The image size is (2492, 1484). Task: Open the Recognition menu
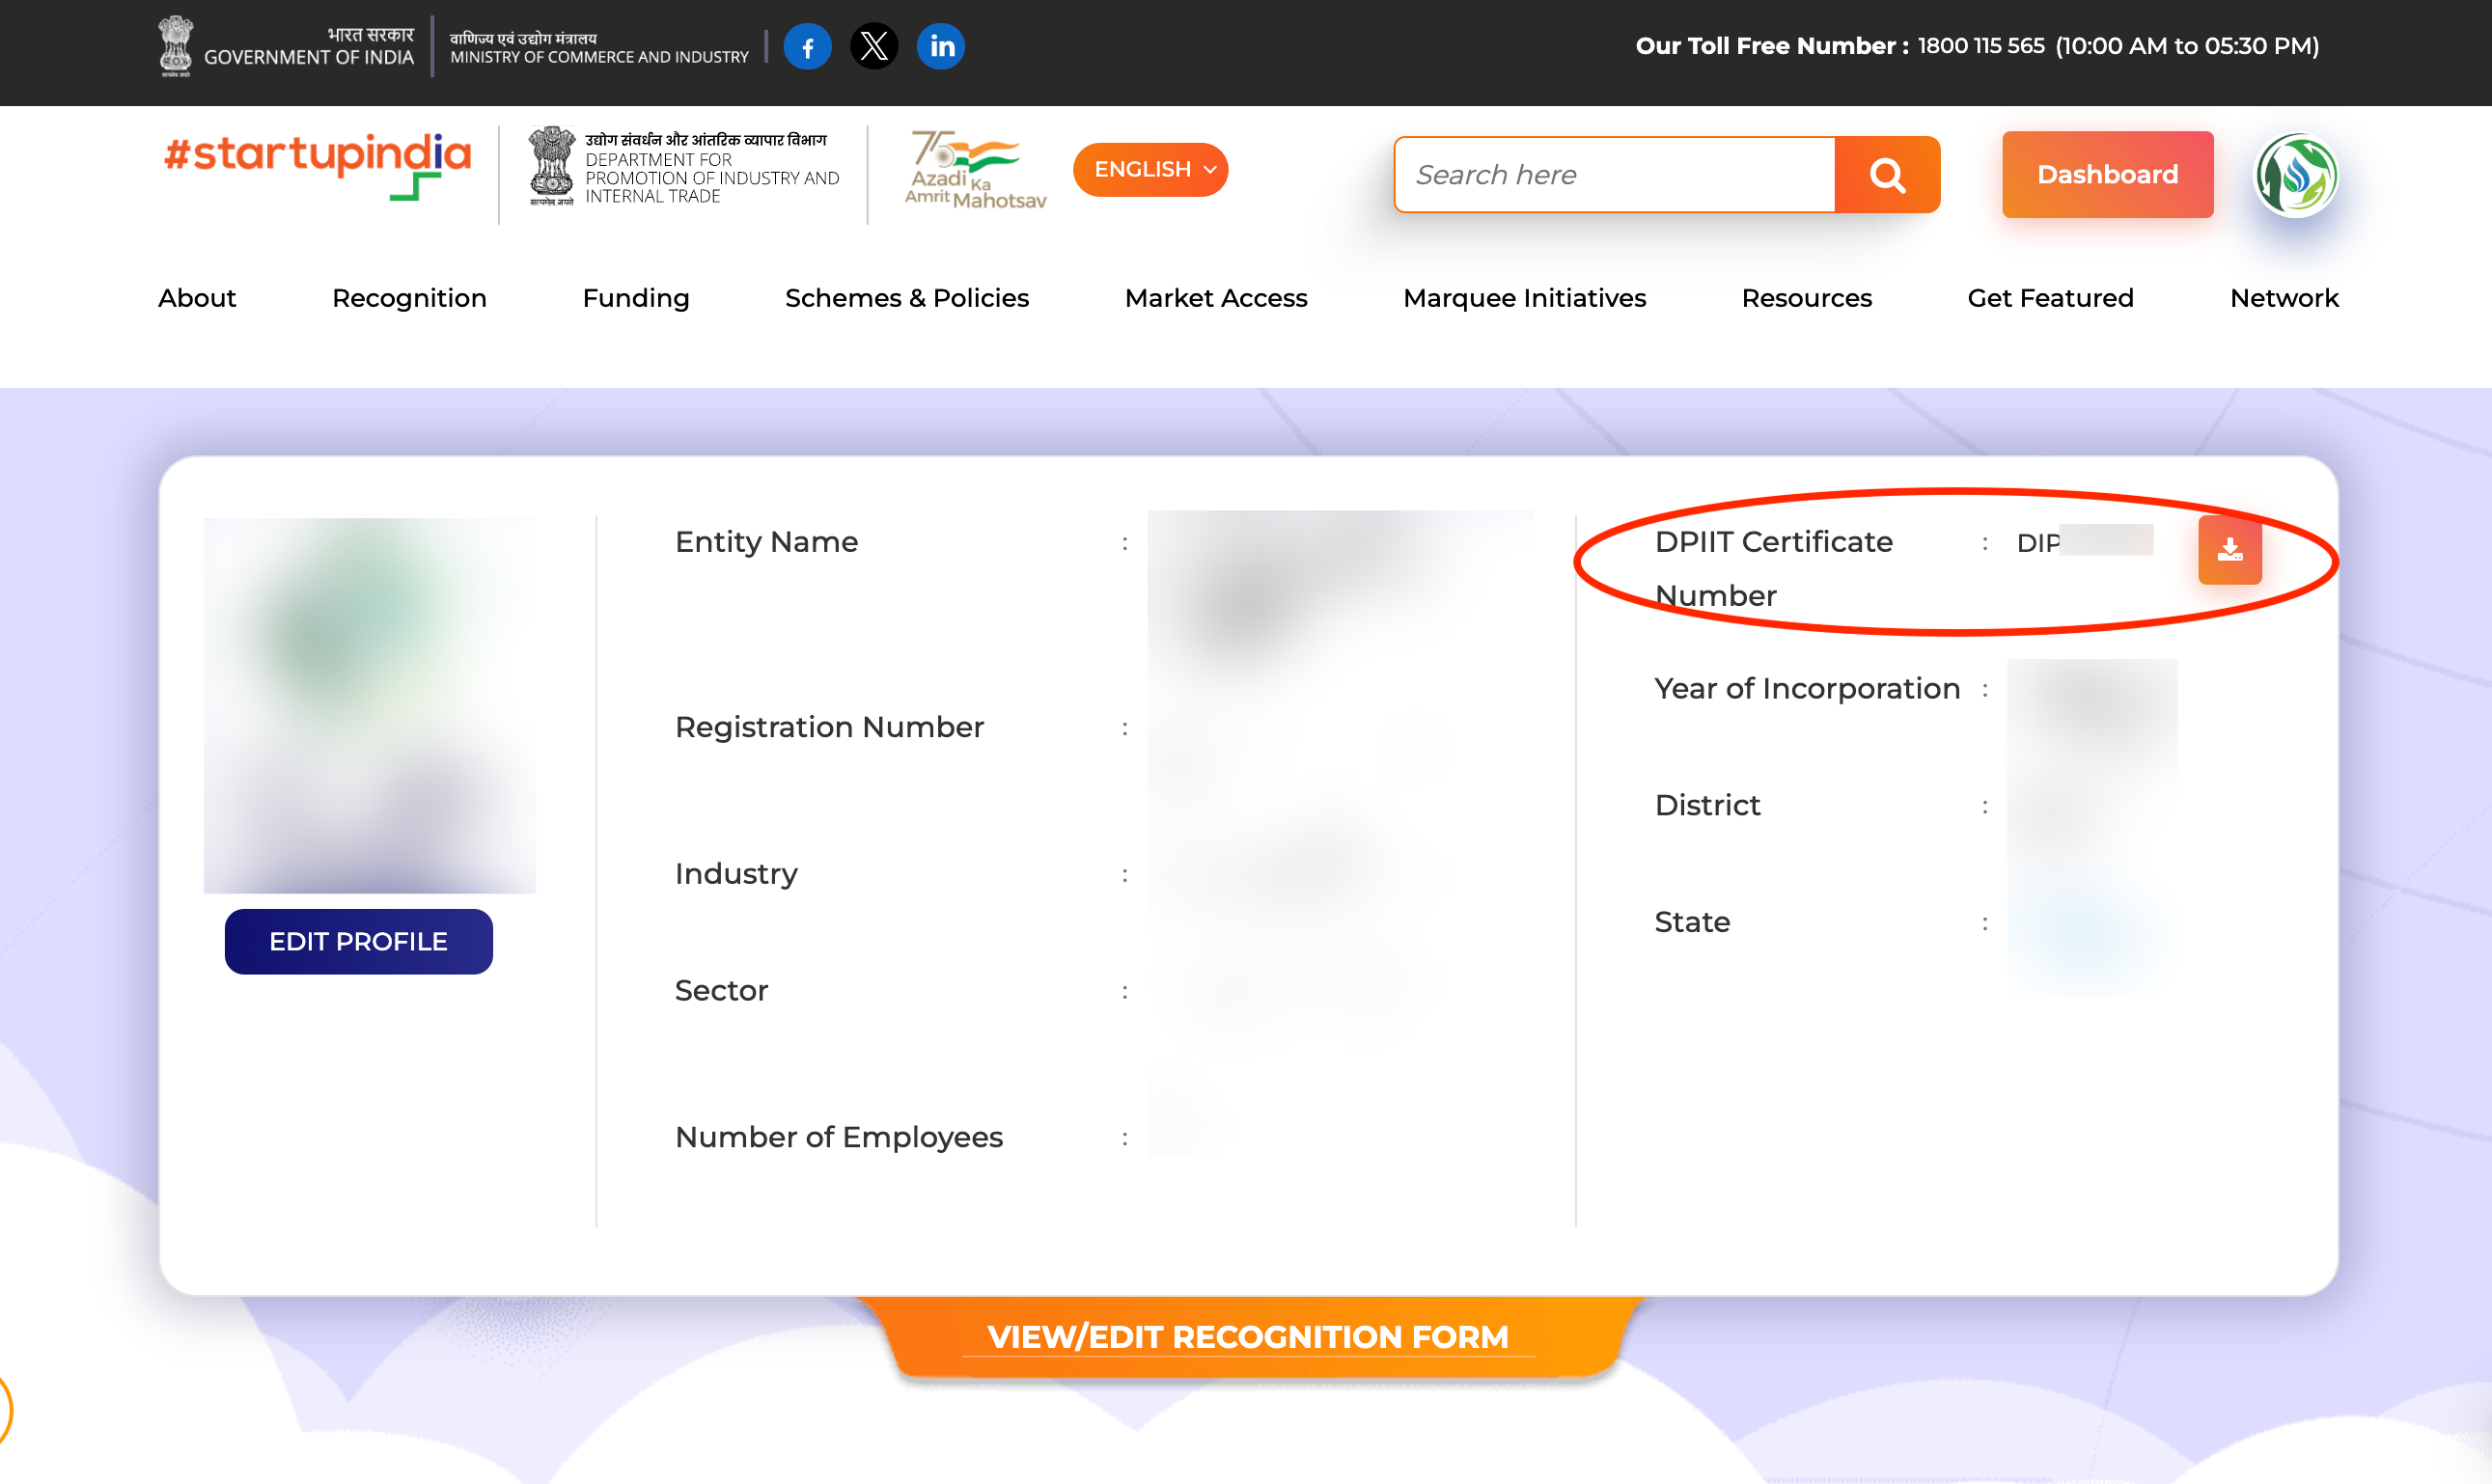pos(409,298)
